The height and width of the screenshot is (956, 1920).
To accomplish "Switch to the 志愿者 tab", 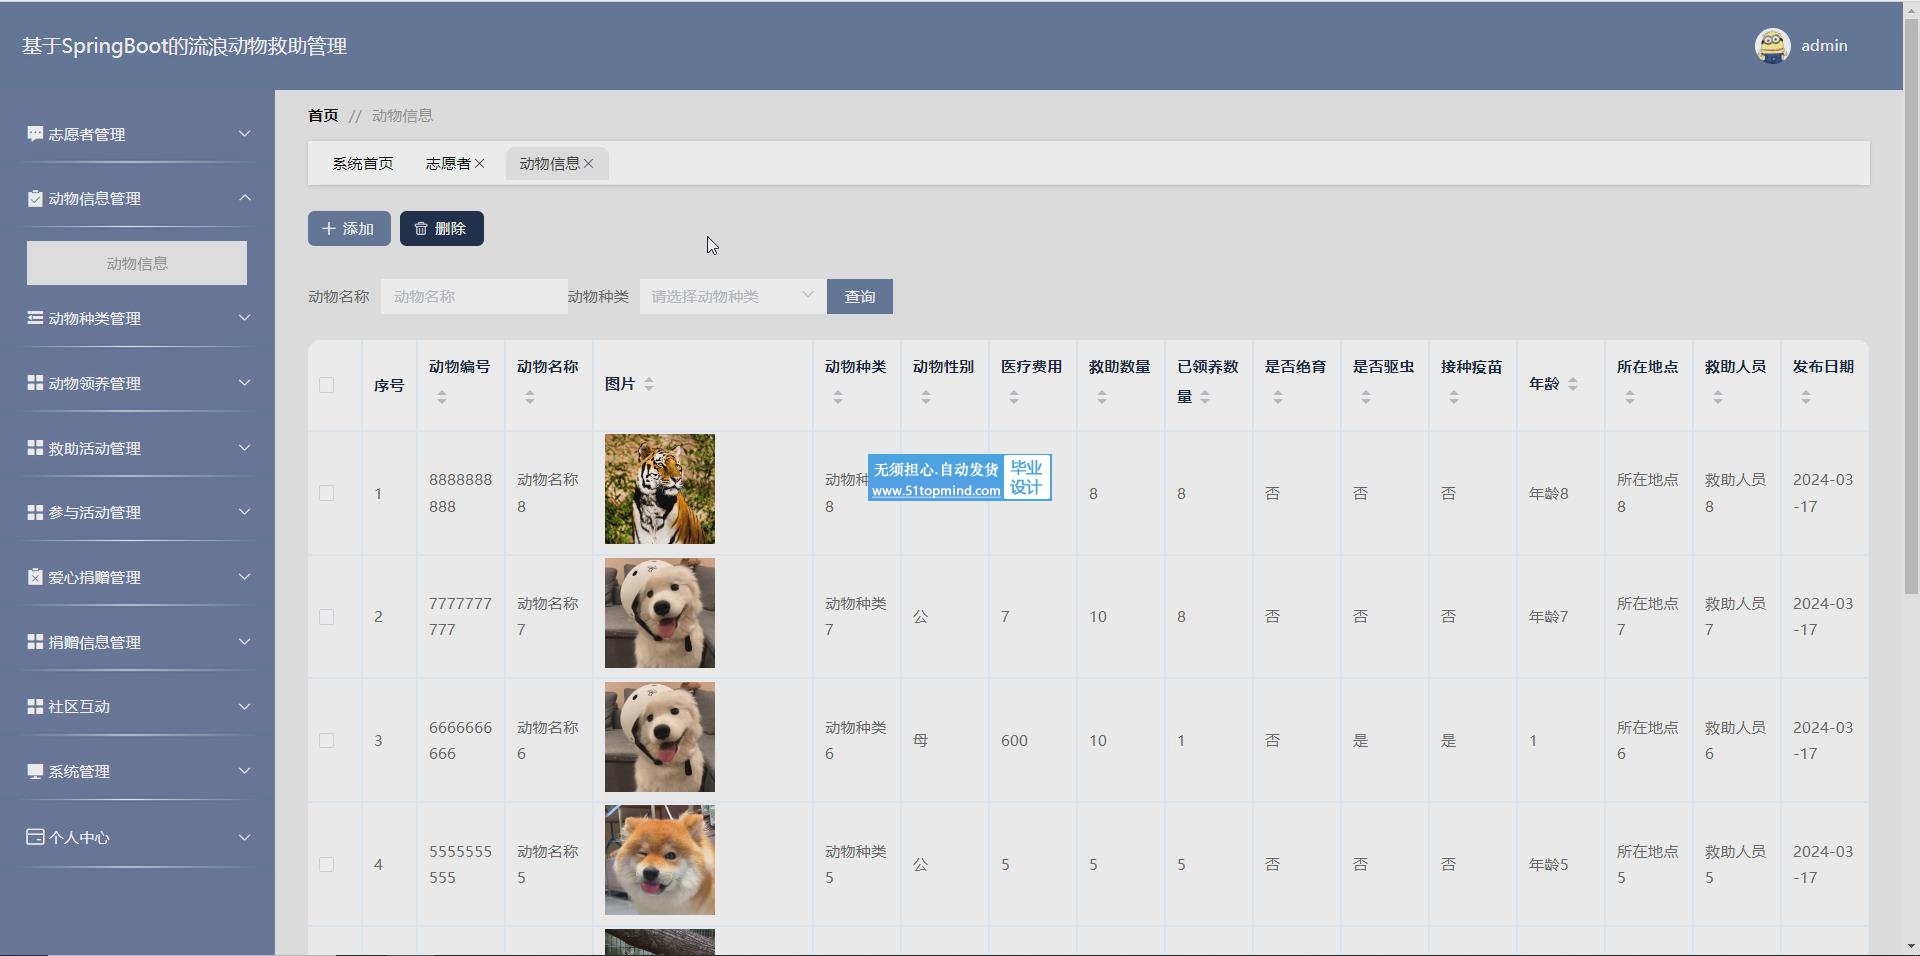I will tap(448, 164).
